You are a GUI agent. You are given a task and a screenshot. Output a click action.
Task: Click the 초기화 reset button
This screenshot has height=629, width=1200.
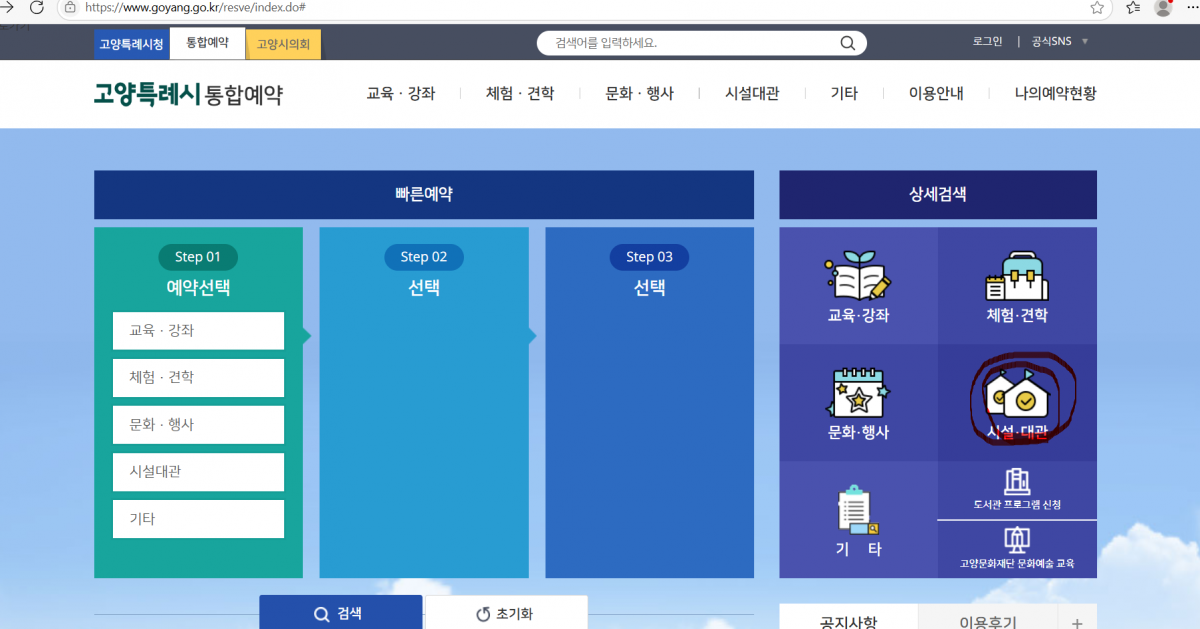pyautogui.click(x=506, y=612)
